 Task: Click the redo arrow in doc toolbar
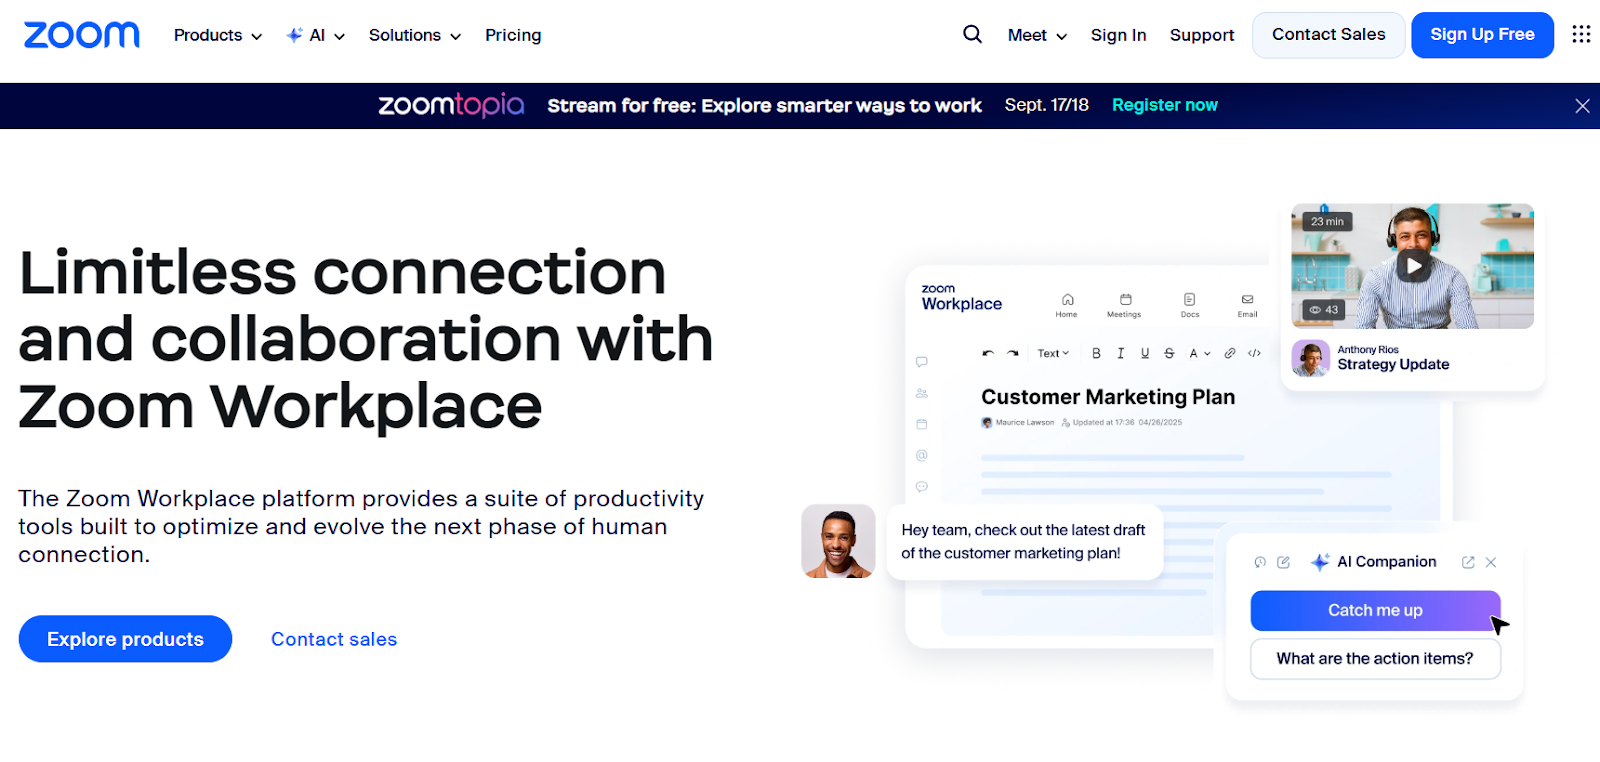1013,353
